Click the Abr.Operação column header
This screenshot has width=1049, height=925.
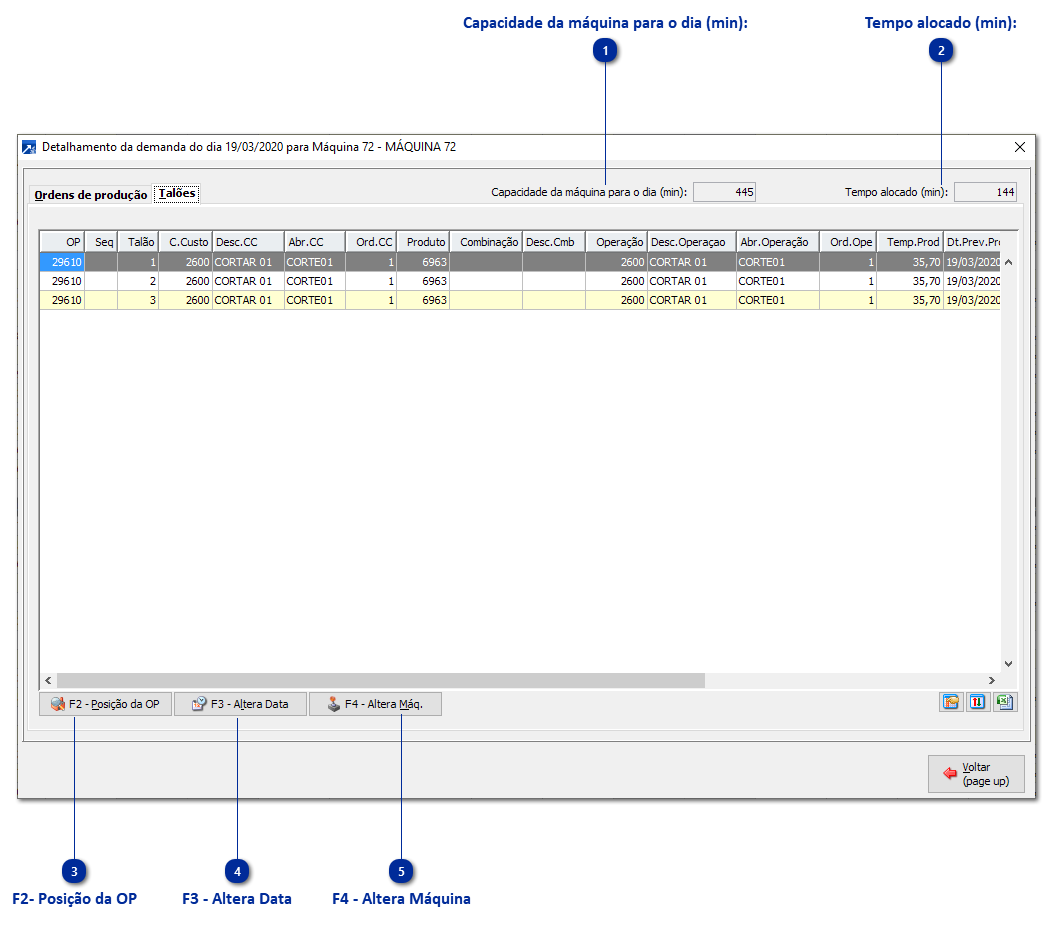click(x=778, y=242)
